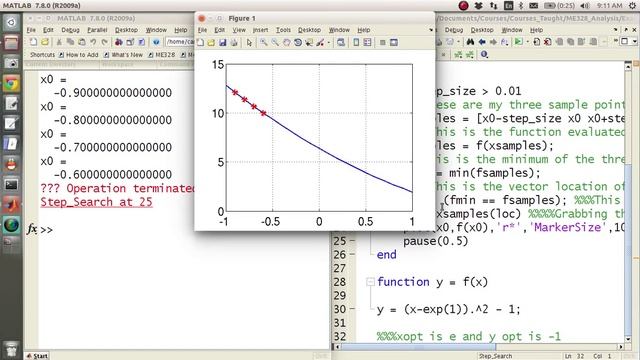Click the New M-file icon in MATLAB toolbar

click(x=33, y=42)
